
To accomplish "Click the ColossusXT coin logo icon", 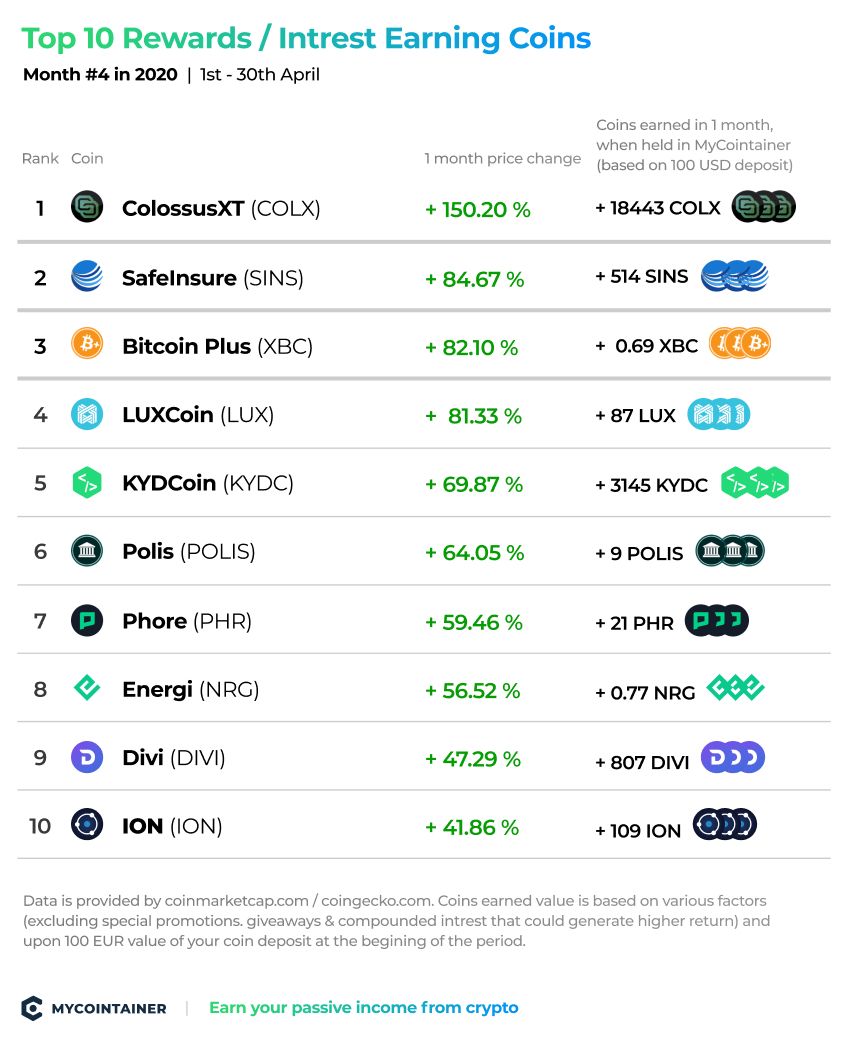I will pyautogui.click(x=87, y=207).
